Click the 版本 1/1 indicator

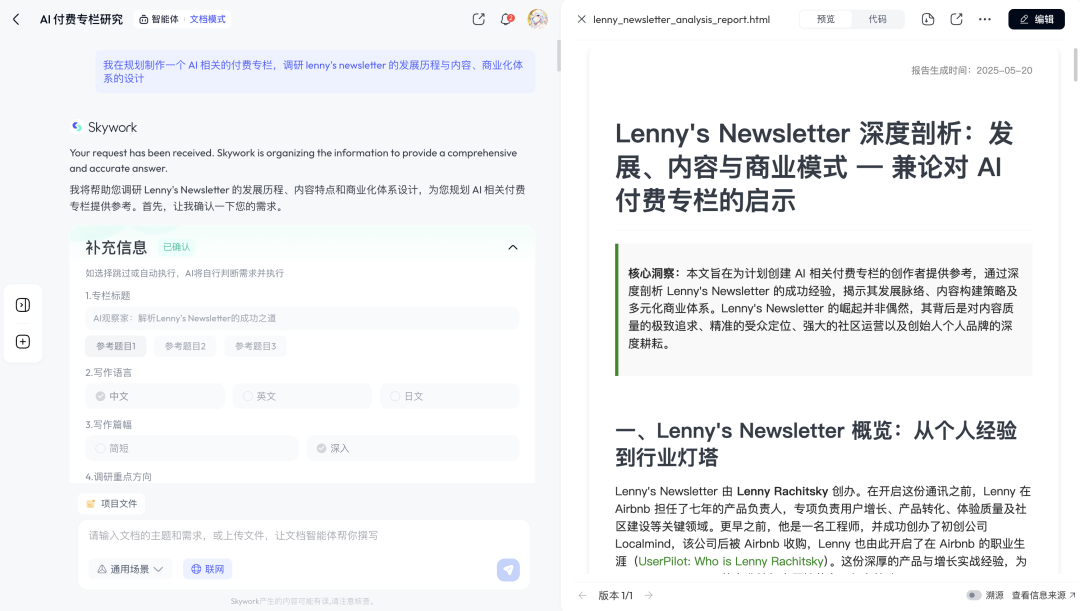615,595
